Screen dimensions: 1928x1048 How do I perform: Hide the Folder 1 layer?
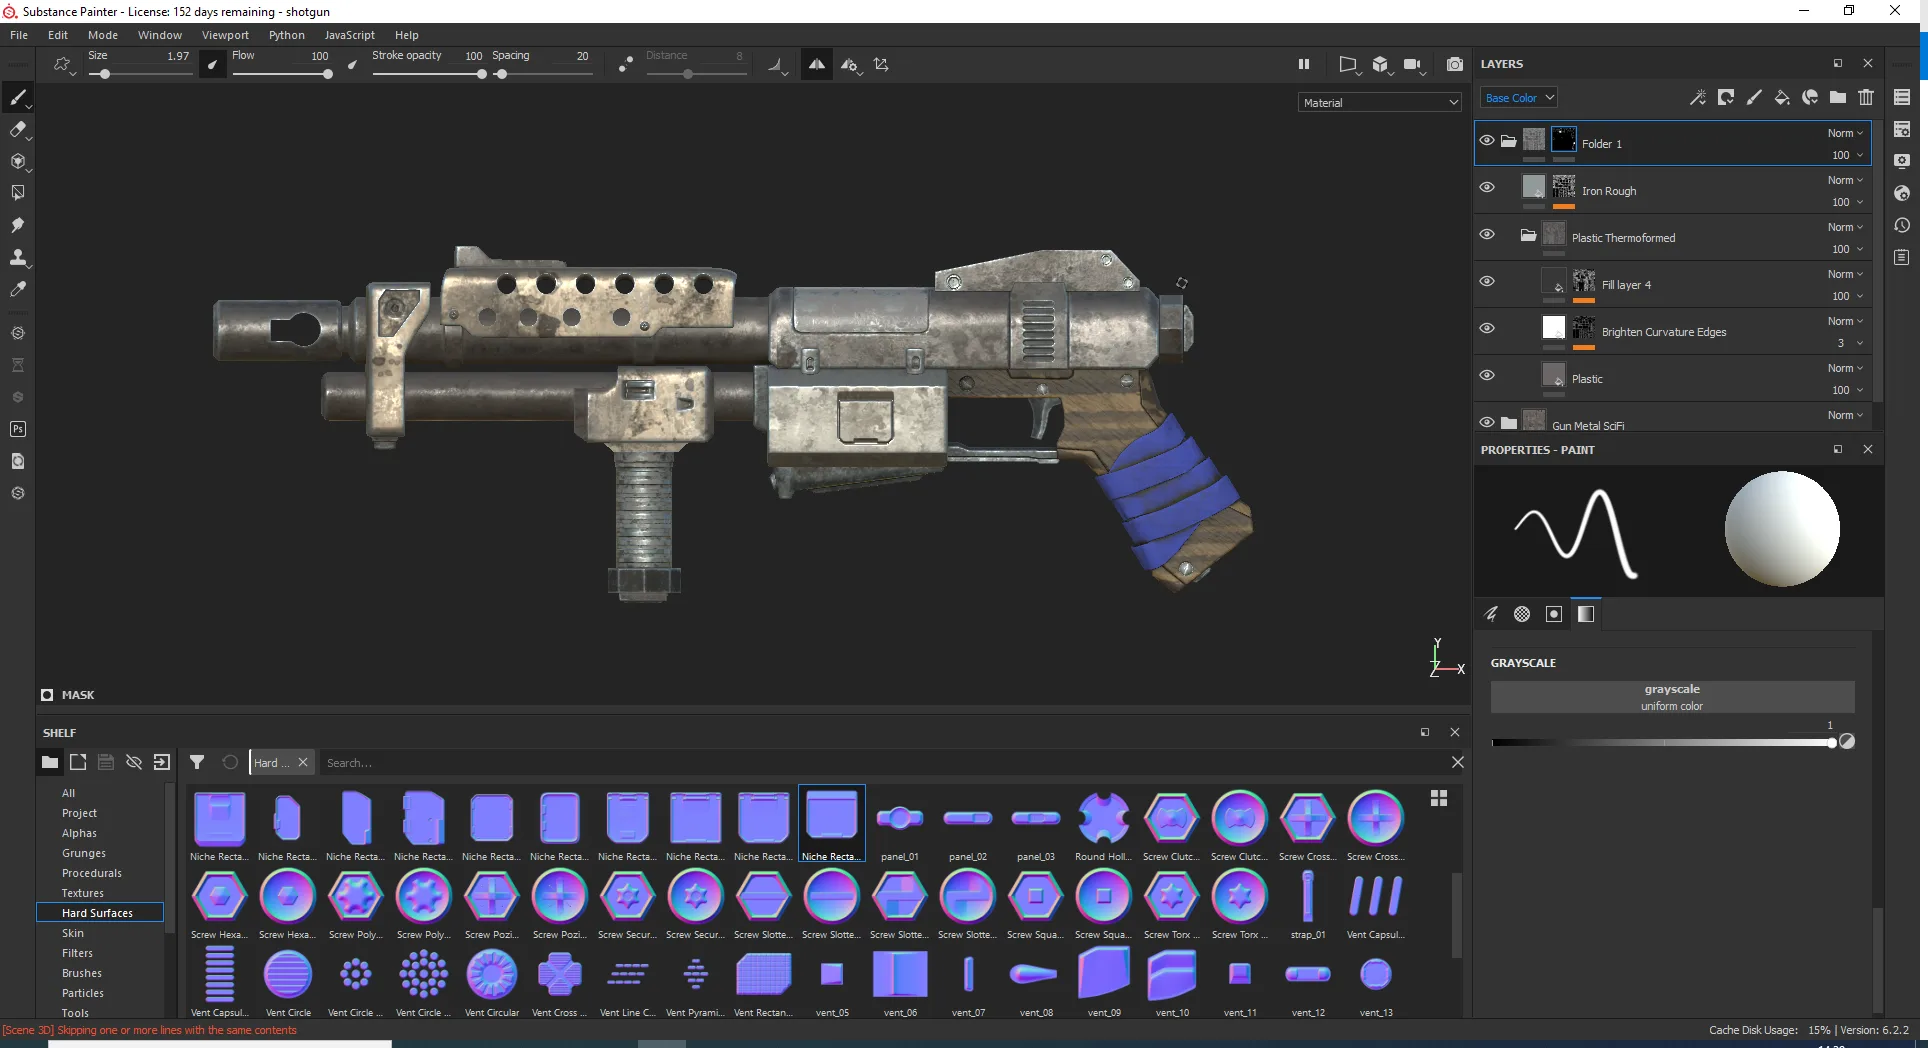pyautogui.click(x=1487, y=140)
